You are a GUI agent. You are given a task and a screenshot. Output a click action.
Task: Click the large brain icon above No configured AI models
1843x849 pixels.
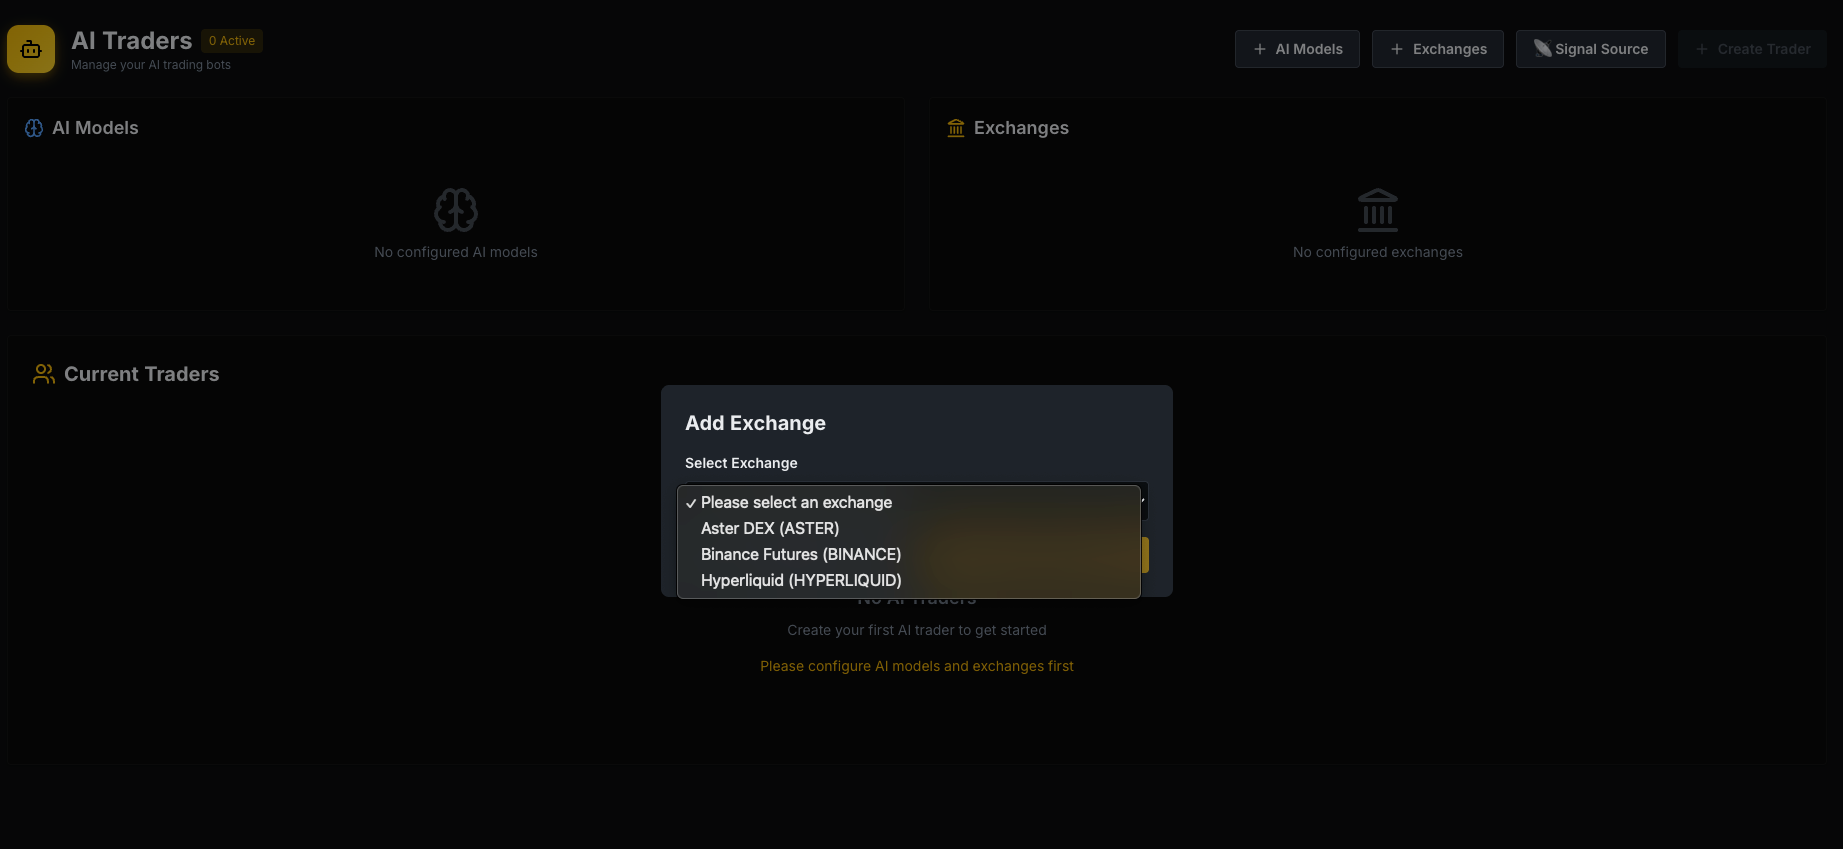pos(456,210)
